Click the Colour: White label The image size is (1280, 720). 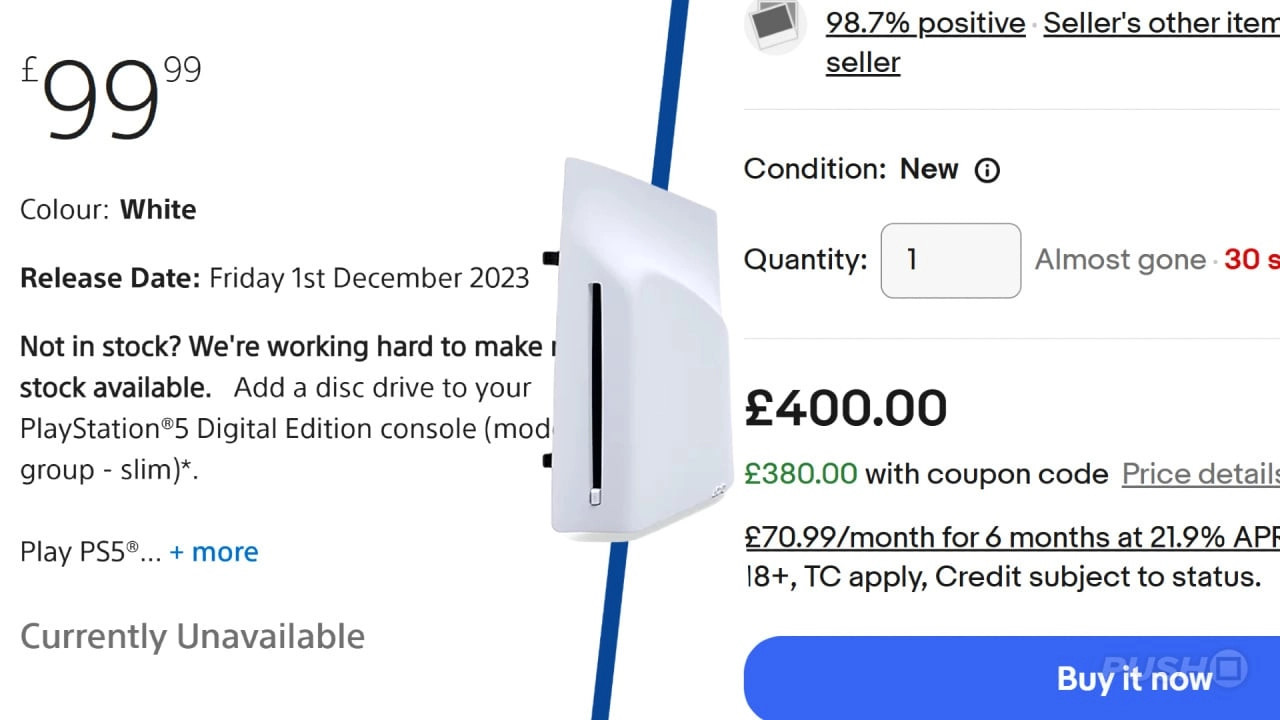(108, 209)
